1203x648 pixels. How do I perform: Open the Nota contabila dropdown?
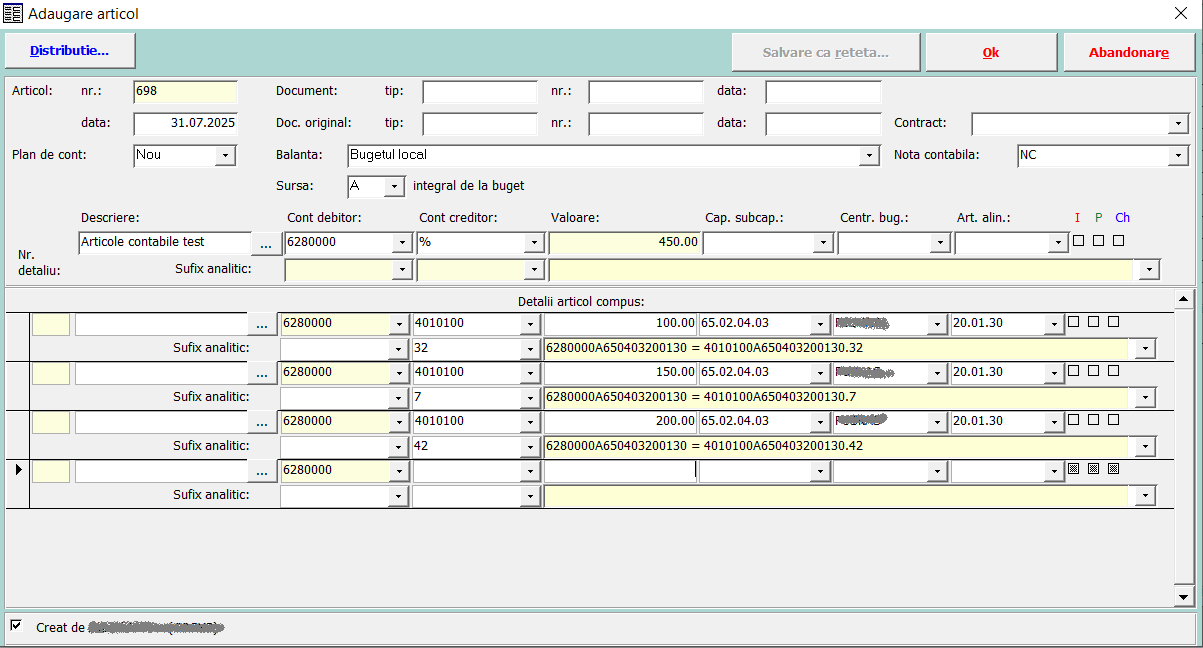tap(1178, 156)
